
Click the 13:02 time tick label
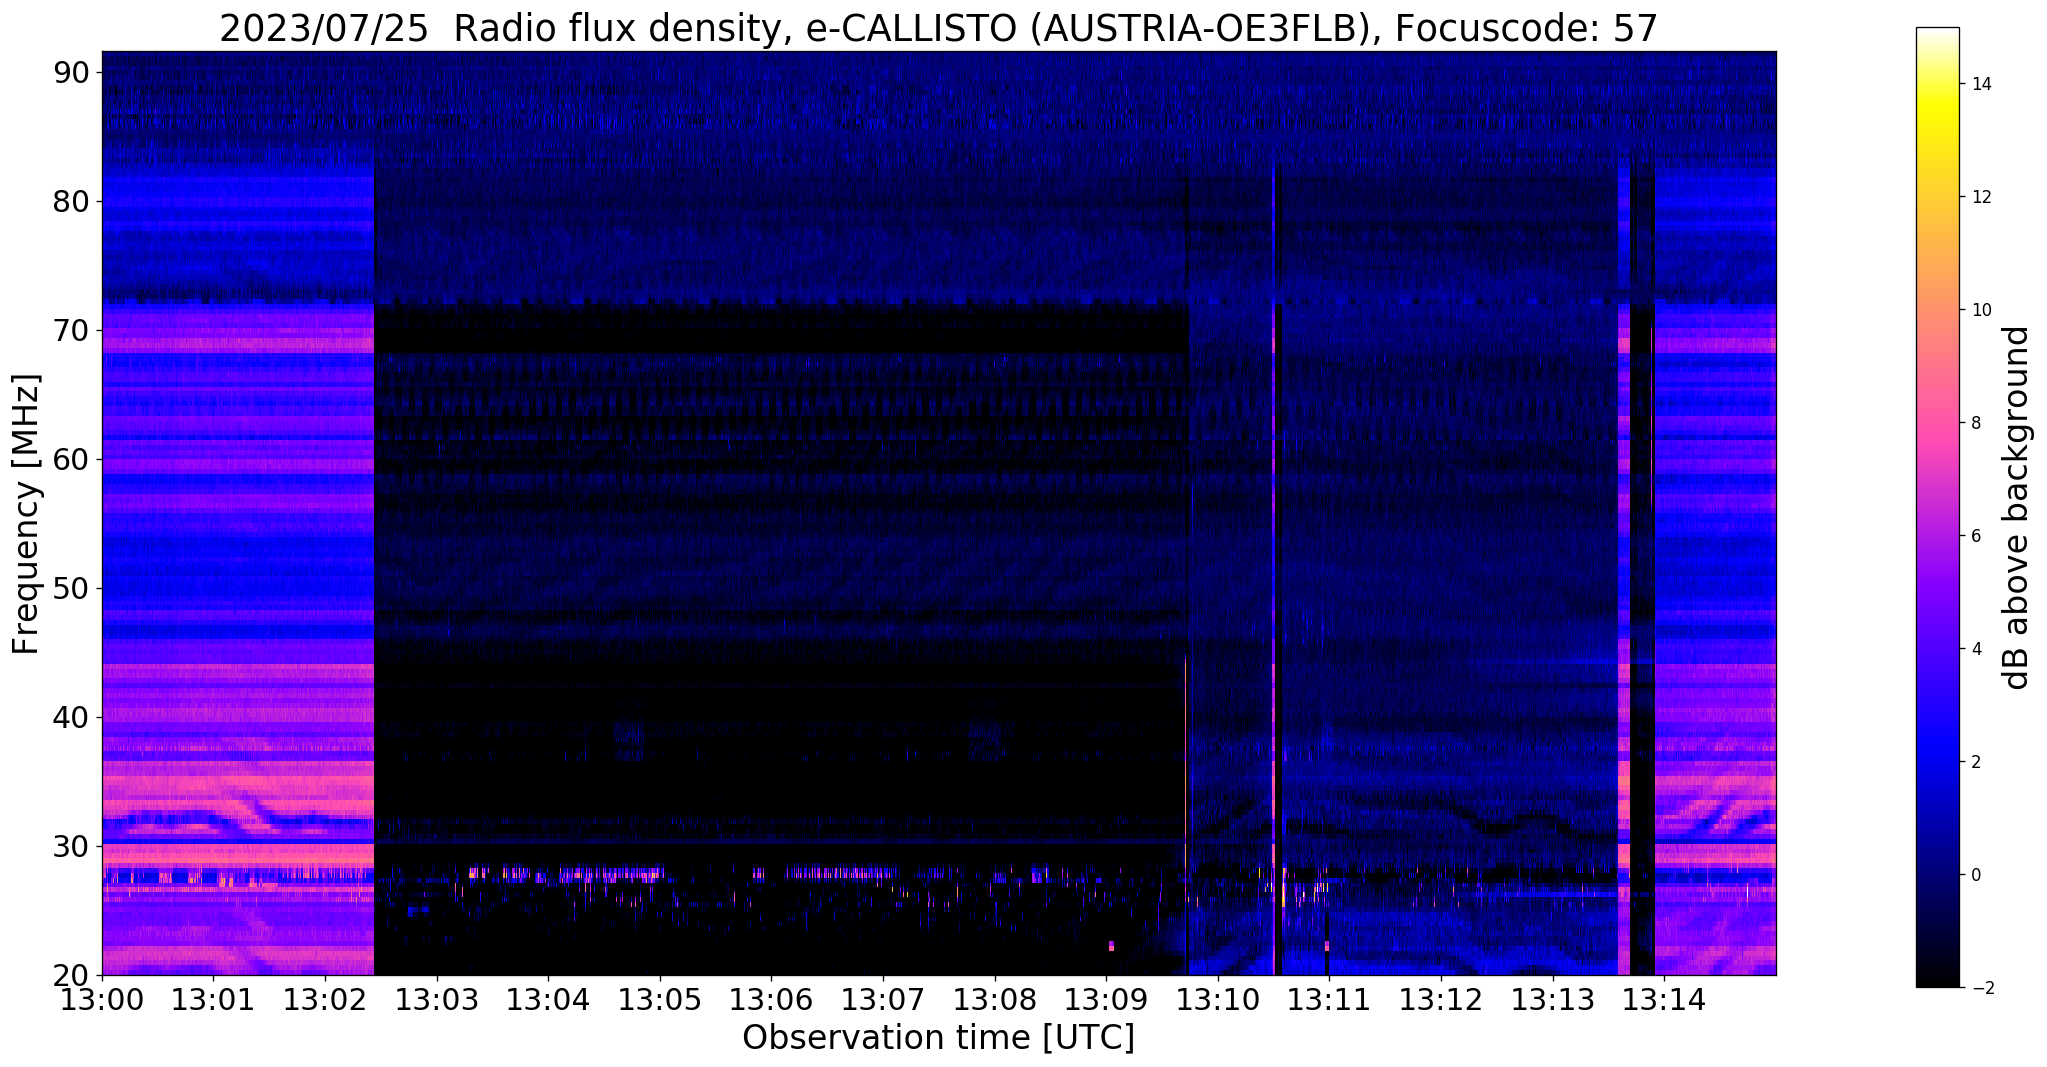pyautogui.click(x=325, y=999)
